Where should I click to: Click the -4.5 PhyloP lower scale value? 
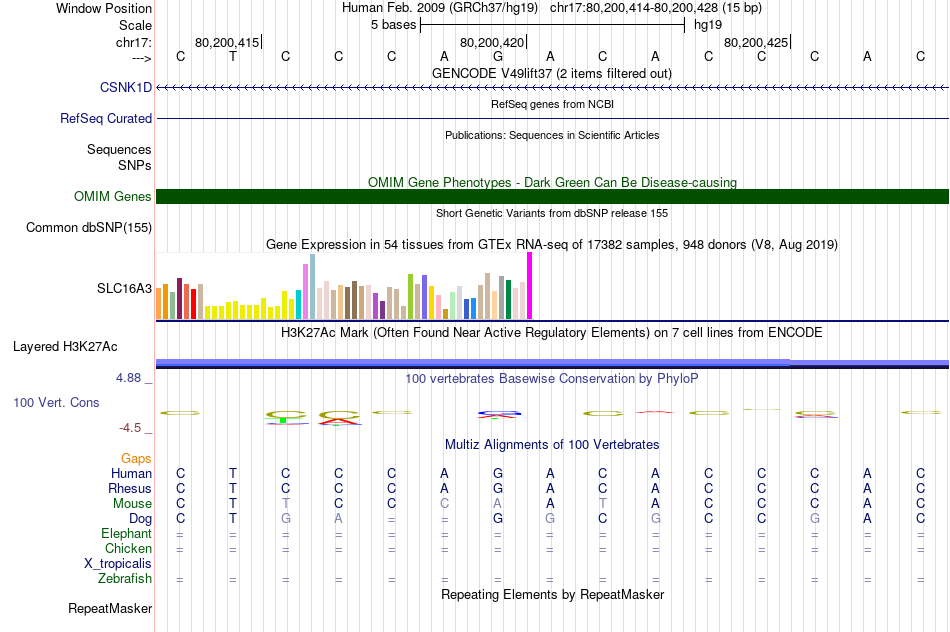pos(130,428)
